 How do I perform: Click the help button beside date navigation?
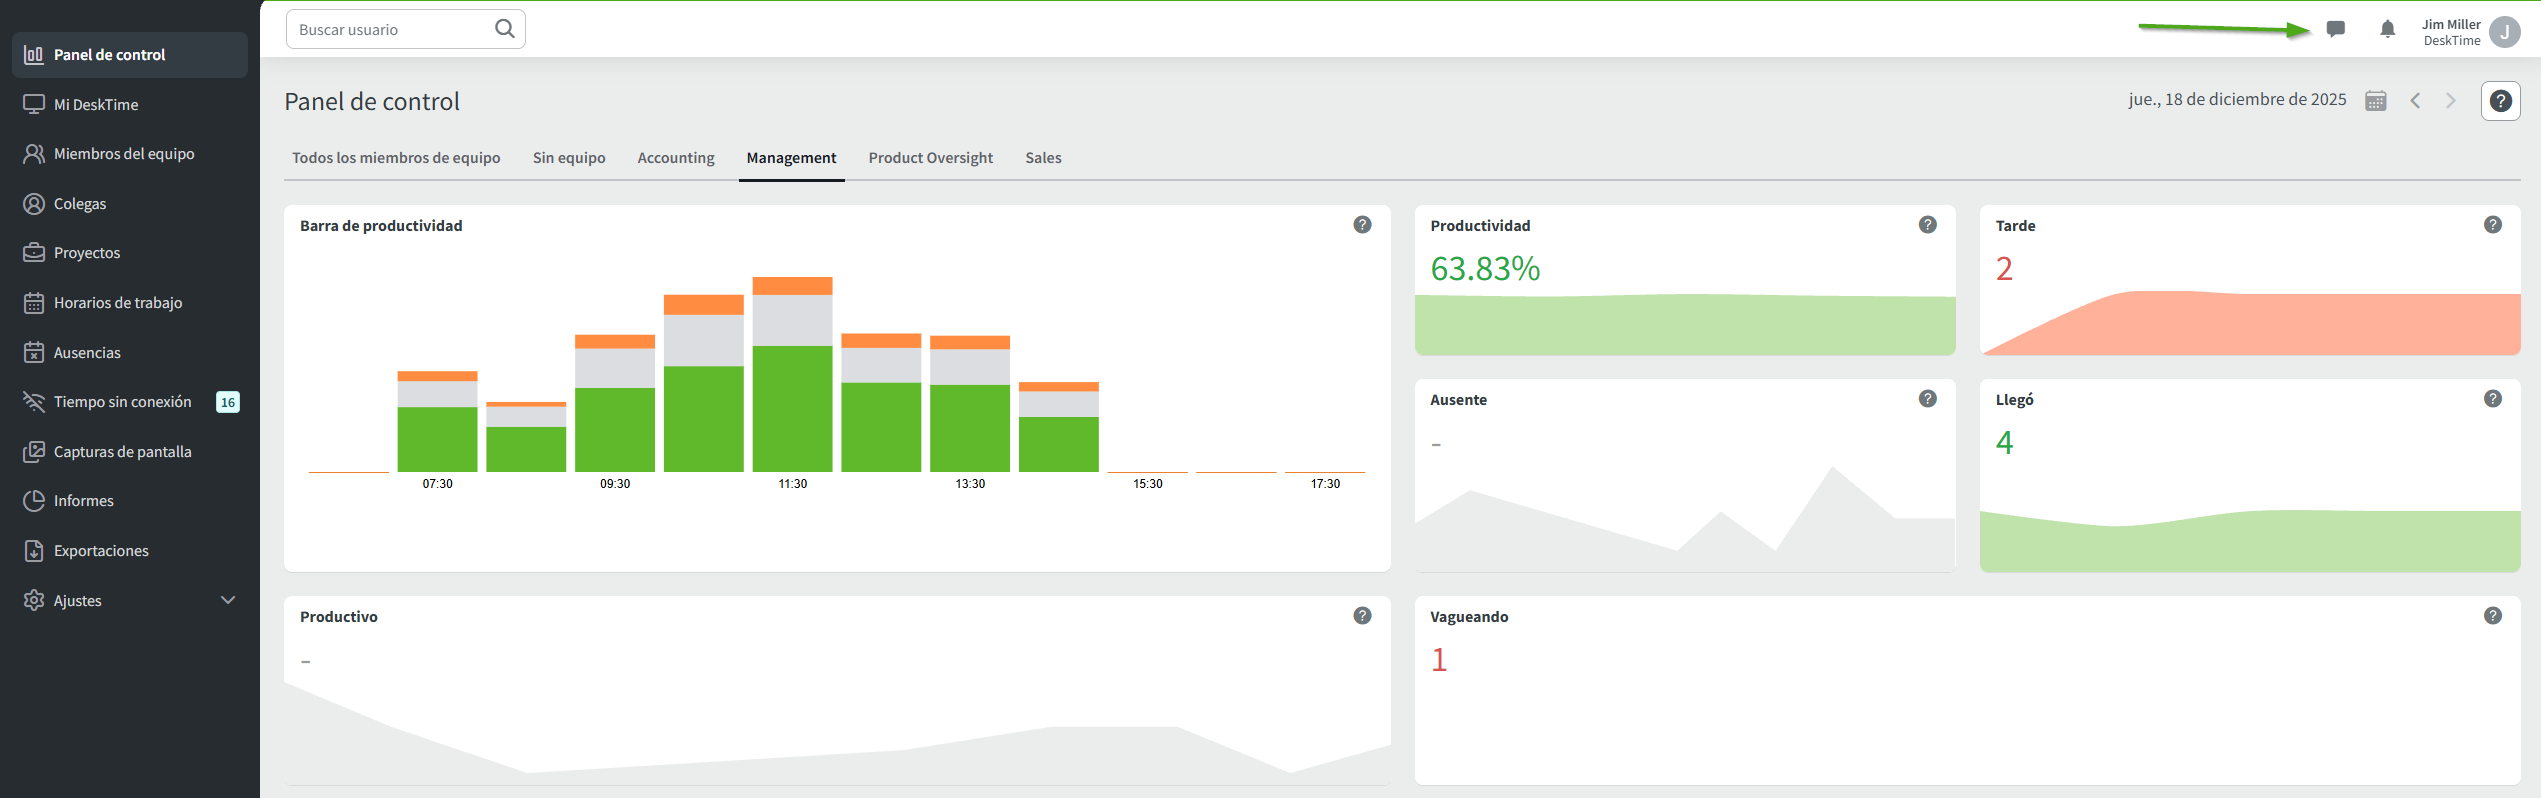(2500, 101)
